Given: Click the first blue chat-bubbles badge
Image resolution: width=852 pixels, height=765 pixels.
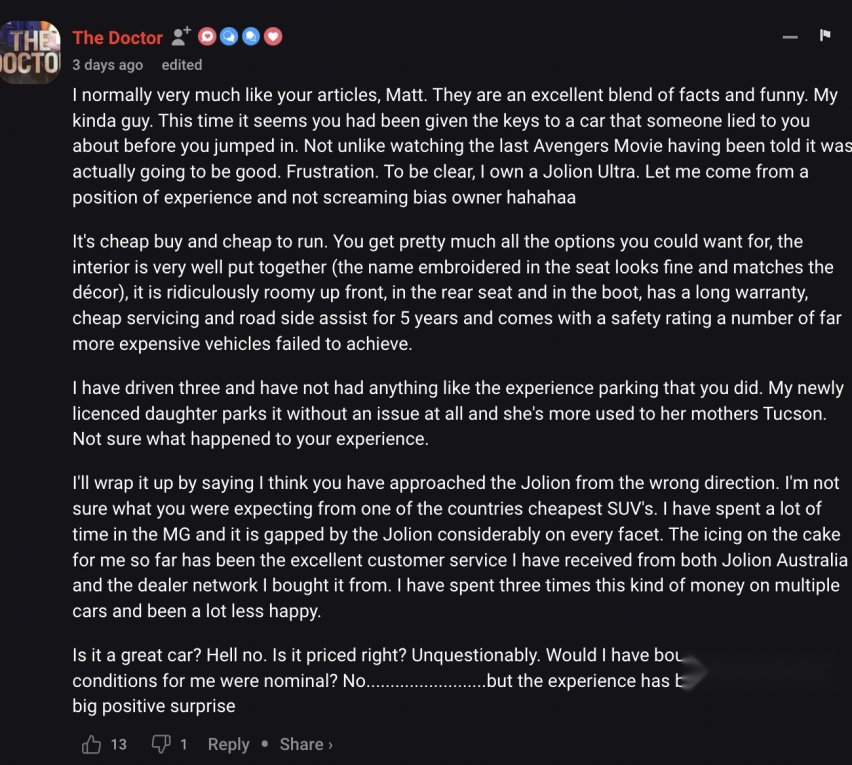Looking at the screenshot, I should (229, 36).
